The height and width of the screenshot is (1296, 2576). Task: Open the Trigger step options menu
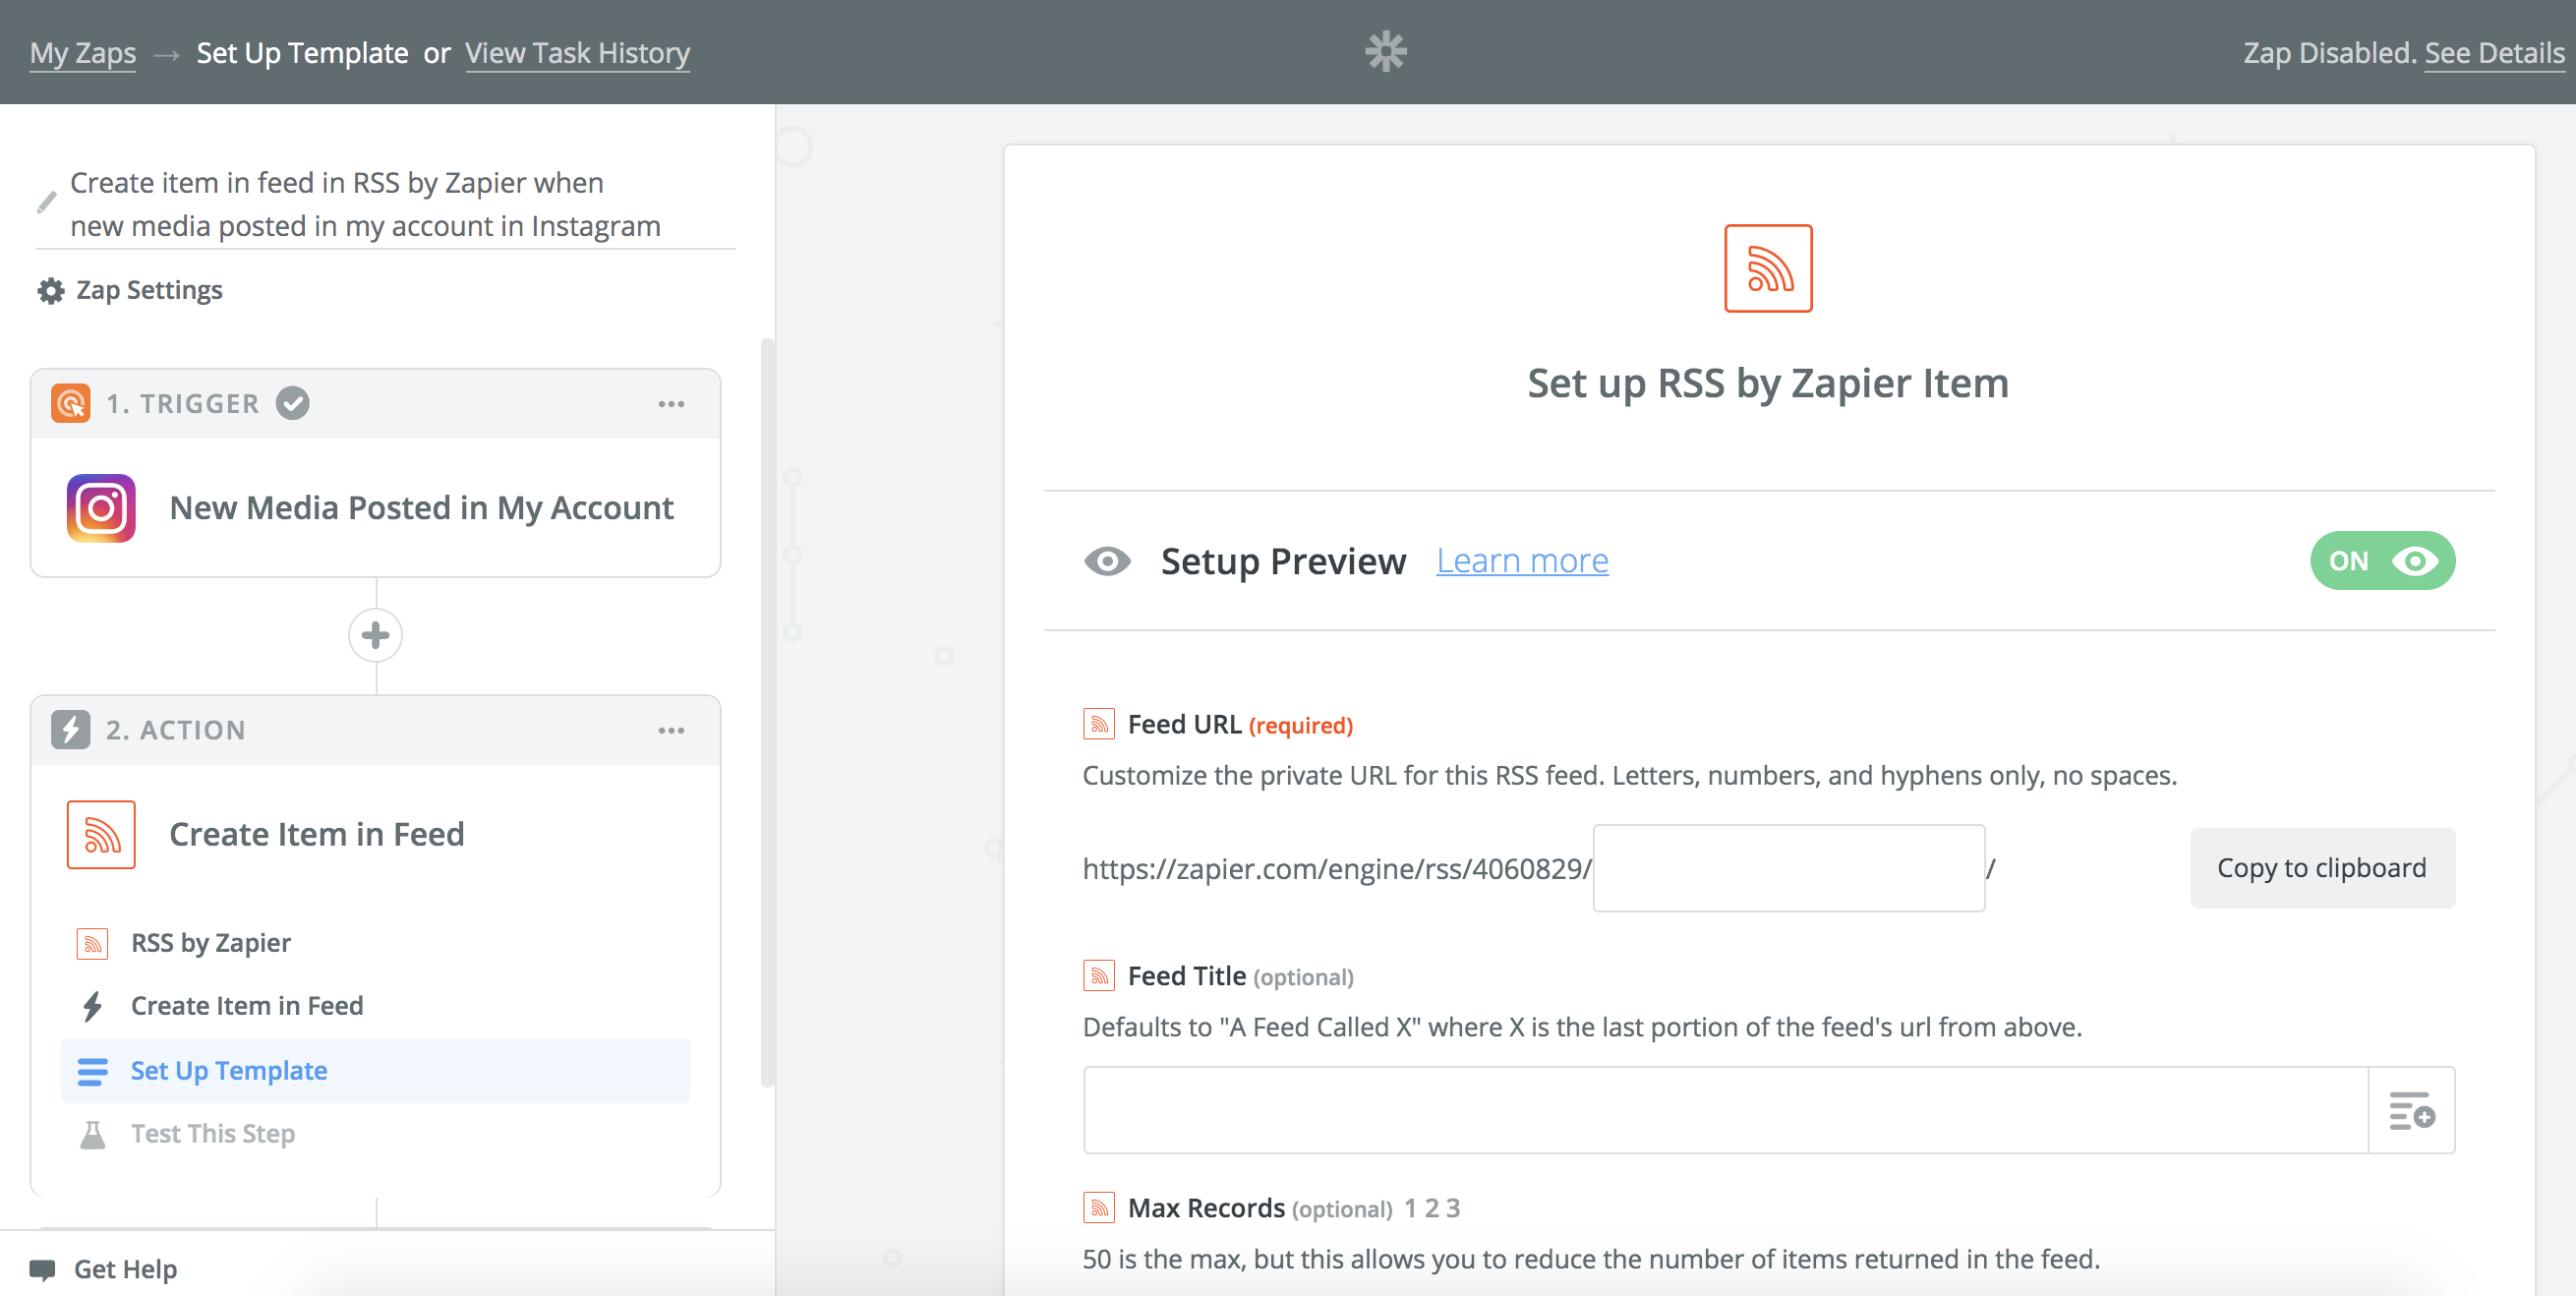coord(671,404)
